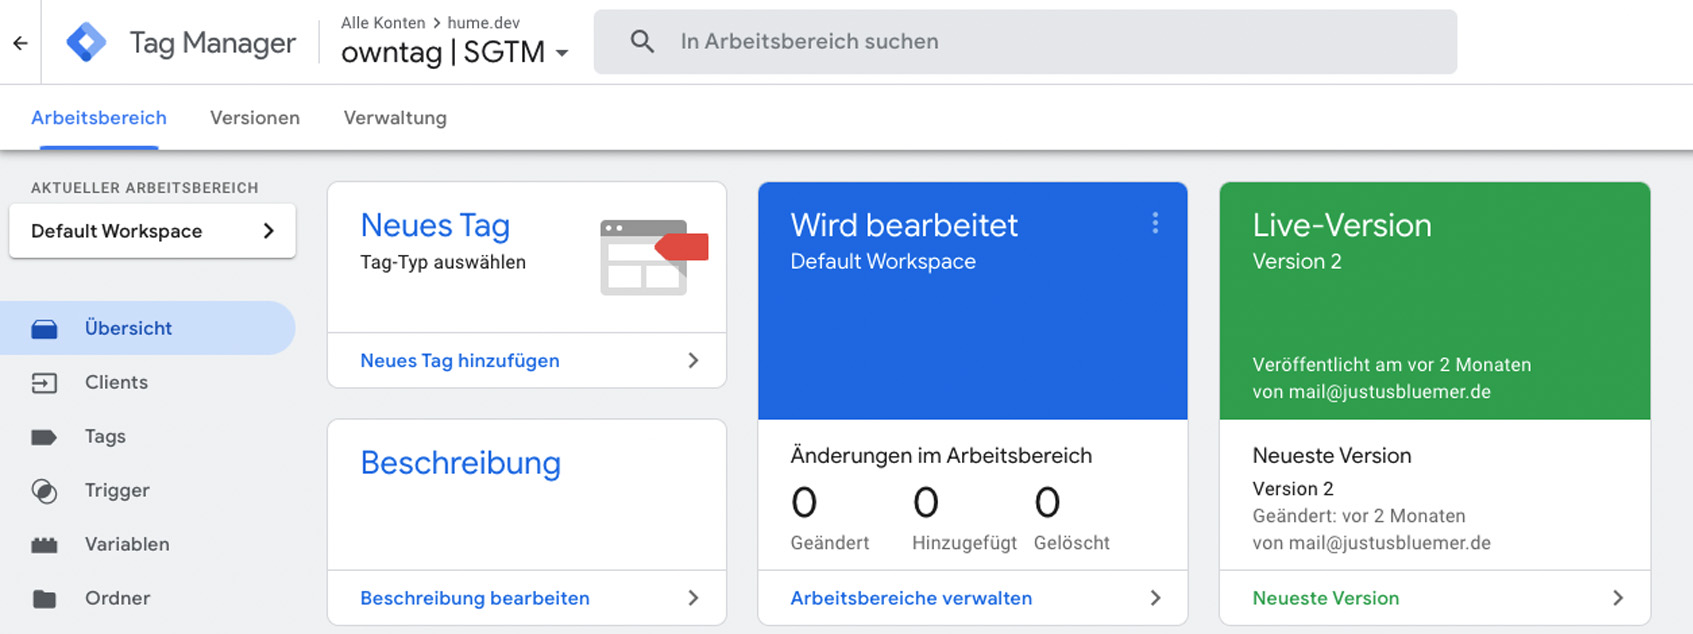Image resolution: width=1693 pixels, height=634 pixels.
Task: Click the Variablen brick icon
Action: 44,545
